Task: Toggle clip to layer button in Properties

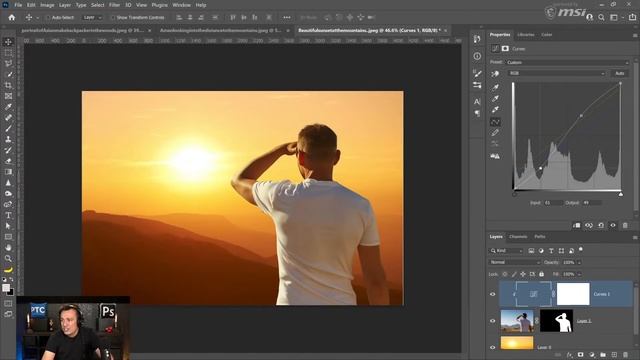Action: coord(576,225)
